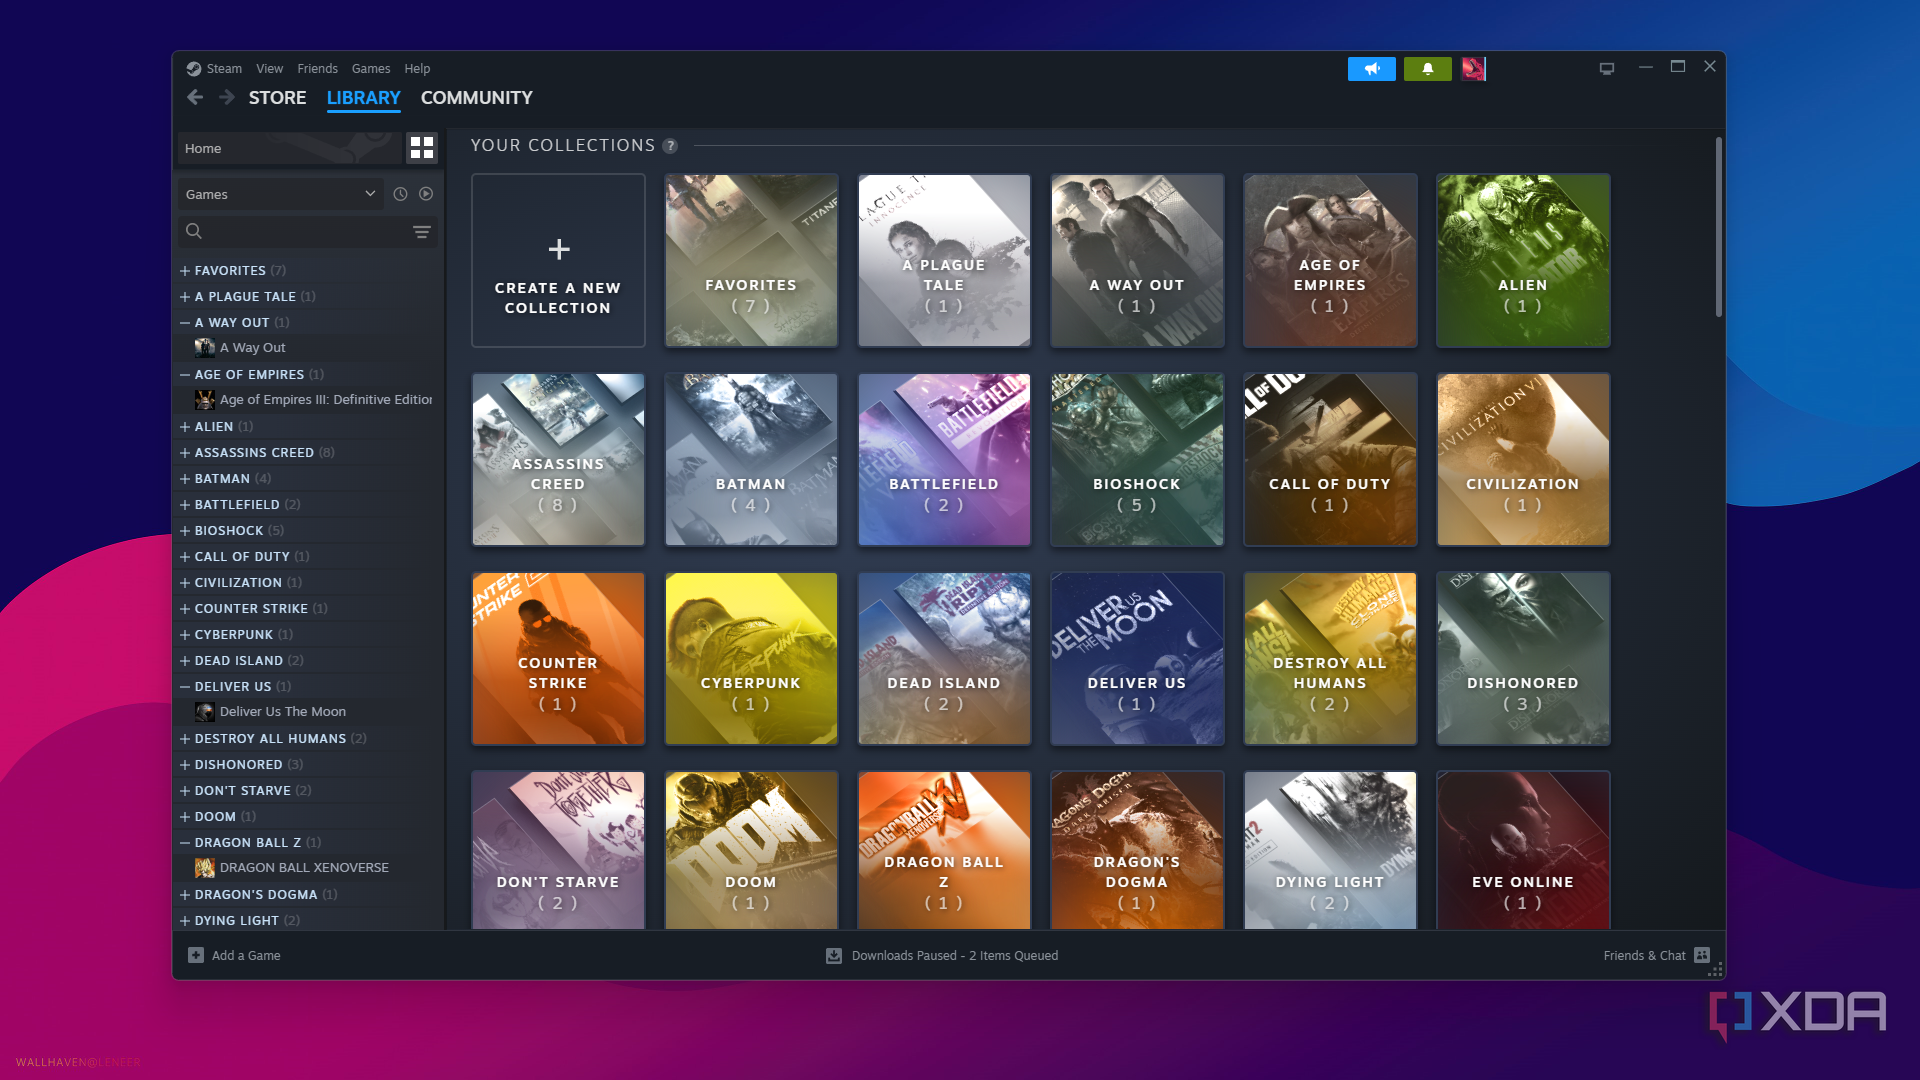Viewport: 1920px width, 1080px height.
Task: Click the collections vertical scrollbar
Action: 1718,227
